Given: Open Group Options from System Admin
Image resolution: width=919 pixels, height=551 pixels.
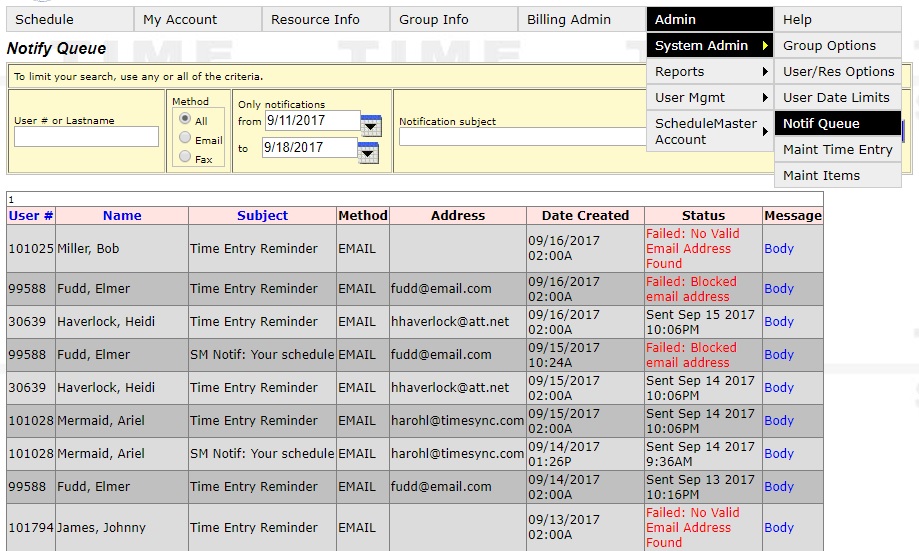Looking at the screenshot, I should [838, 46].
